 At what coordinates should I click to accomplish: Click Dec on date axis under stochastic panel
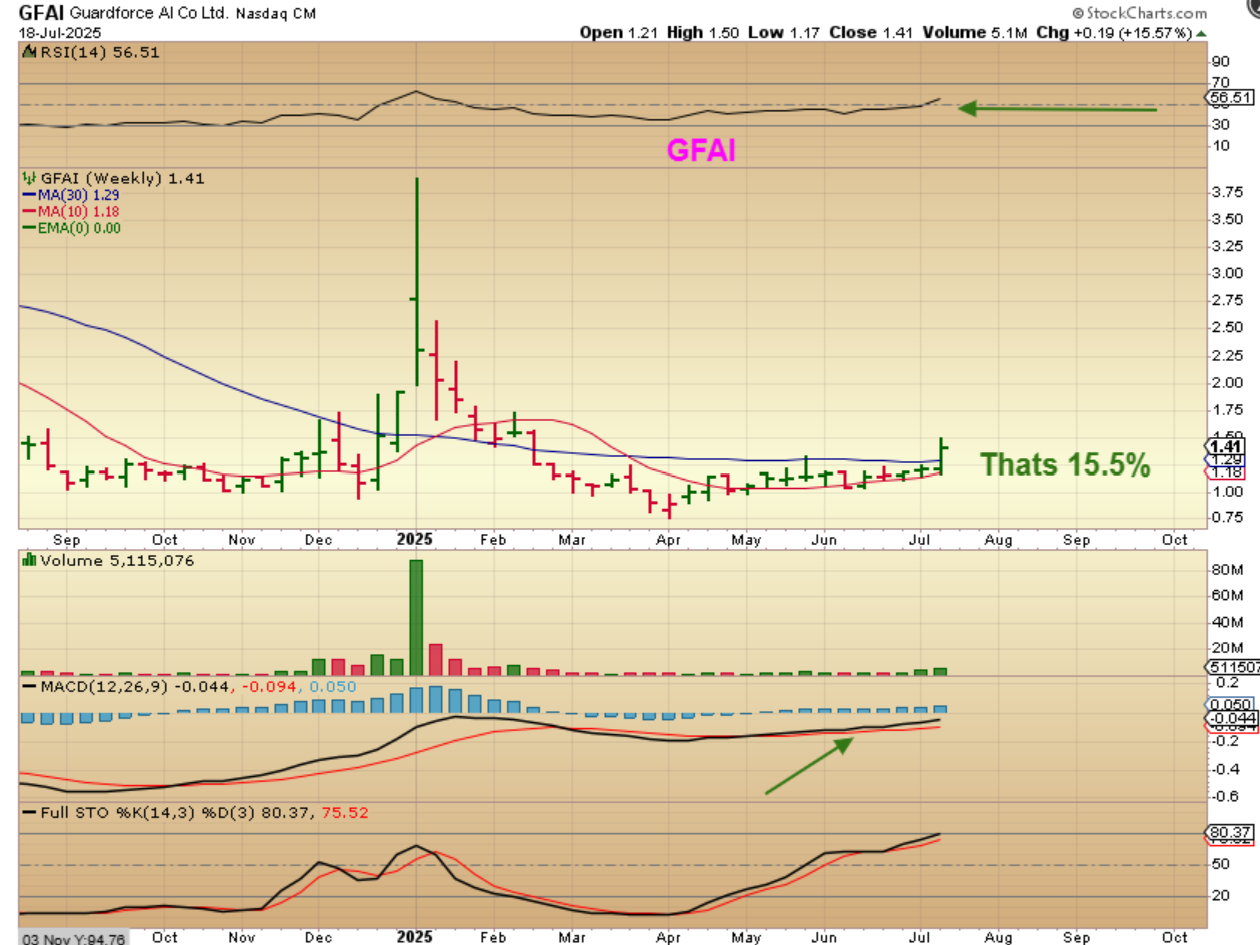click(319, 937)
